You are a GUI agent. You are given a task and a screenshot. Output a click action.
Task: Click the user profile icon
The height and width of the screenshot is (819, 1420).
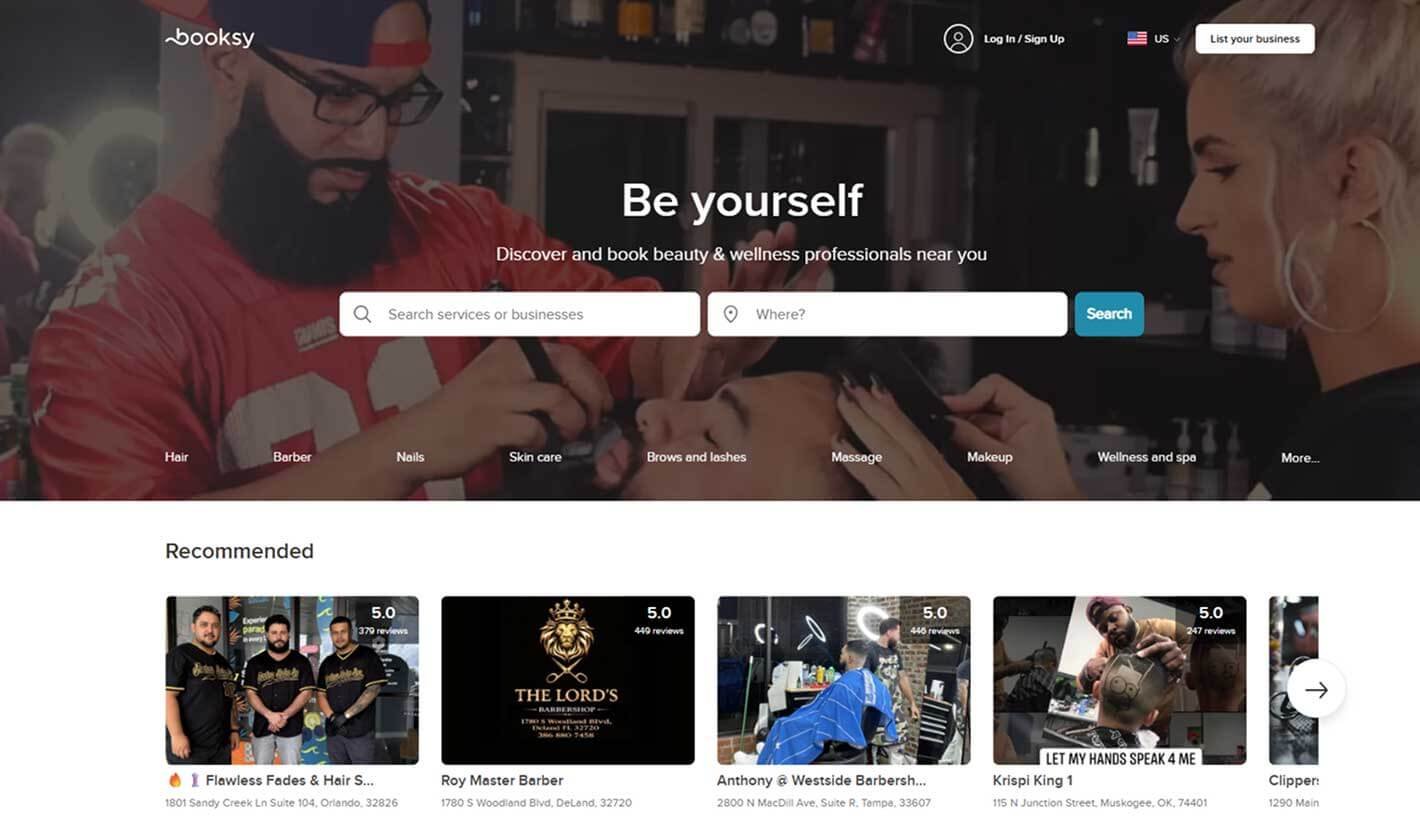tap(958, 39)
